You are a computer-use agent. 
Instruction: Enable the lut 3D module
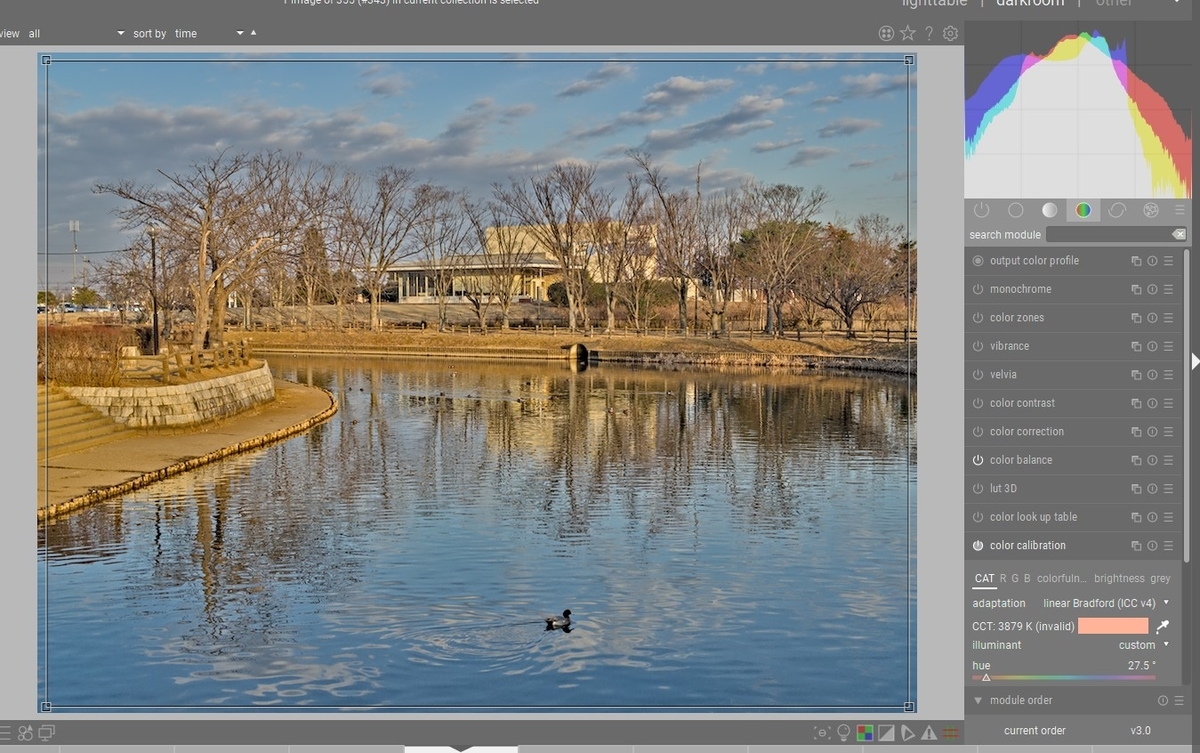pos(978,489)
